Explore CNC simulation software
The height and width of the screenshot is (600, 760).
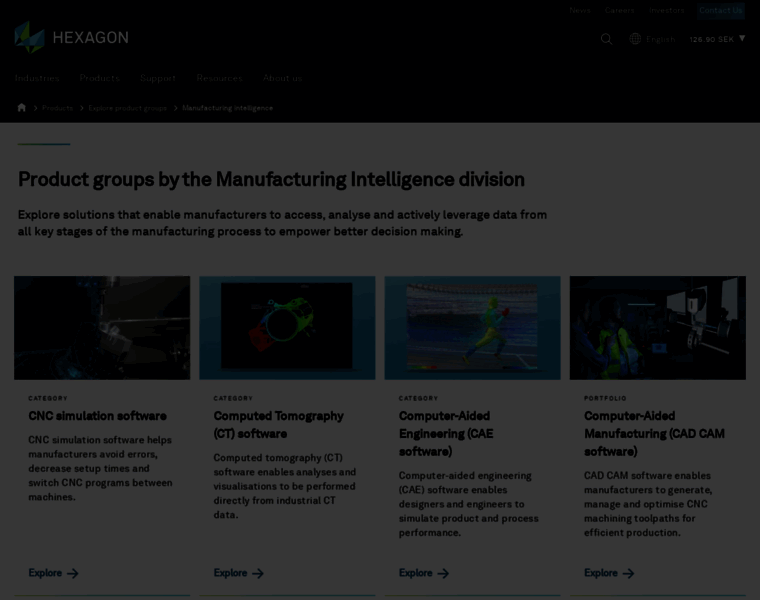coord(53,573)
